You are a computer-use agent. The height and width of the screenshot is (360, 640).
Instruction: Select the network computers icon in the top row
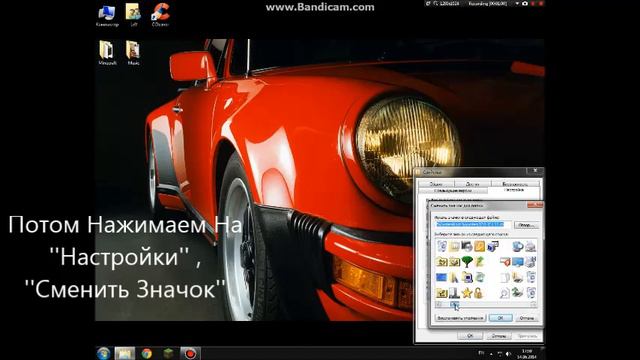pos(493,246)
